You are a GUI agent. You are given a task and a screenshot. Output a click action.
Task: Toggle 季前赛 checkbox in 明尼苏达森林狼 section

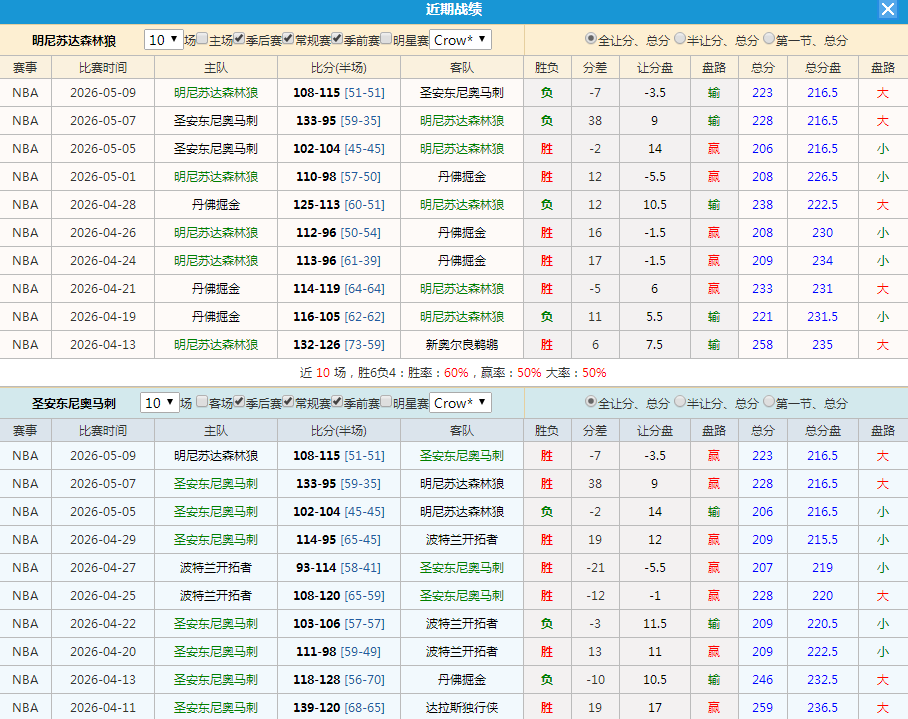tap(337, 39)
